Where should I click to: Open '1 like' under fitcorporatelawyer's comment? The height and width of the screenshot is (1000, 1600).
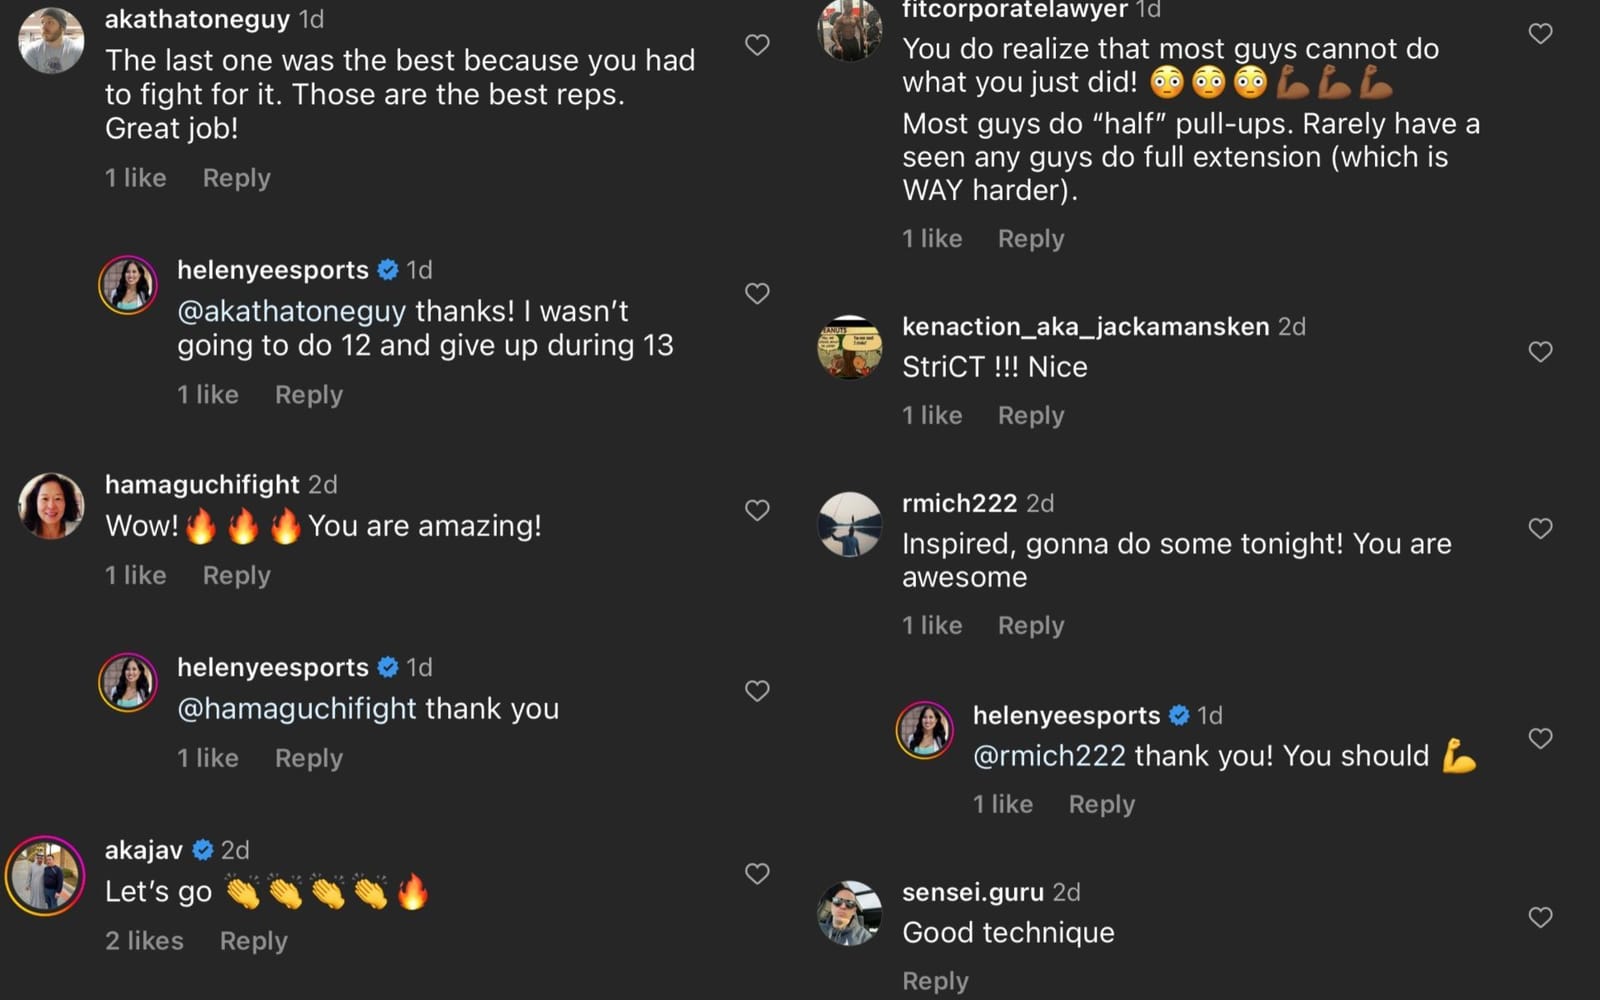pyautogui.click(x=931, y=238)
